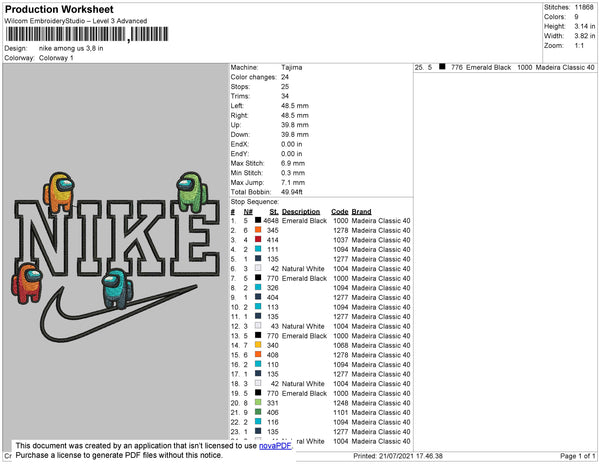Click the yellow crewmate in the design preview

point(59,192)
